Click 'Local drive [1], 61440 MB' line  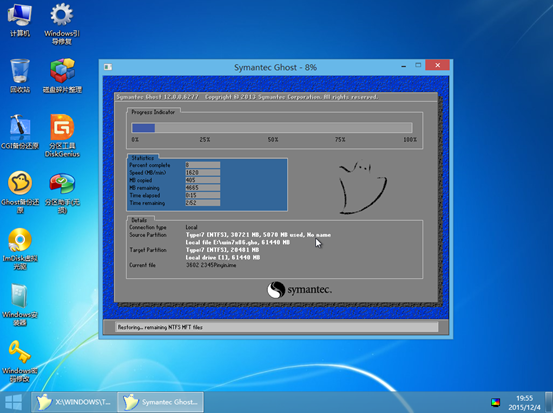click(x=223, y=257)
